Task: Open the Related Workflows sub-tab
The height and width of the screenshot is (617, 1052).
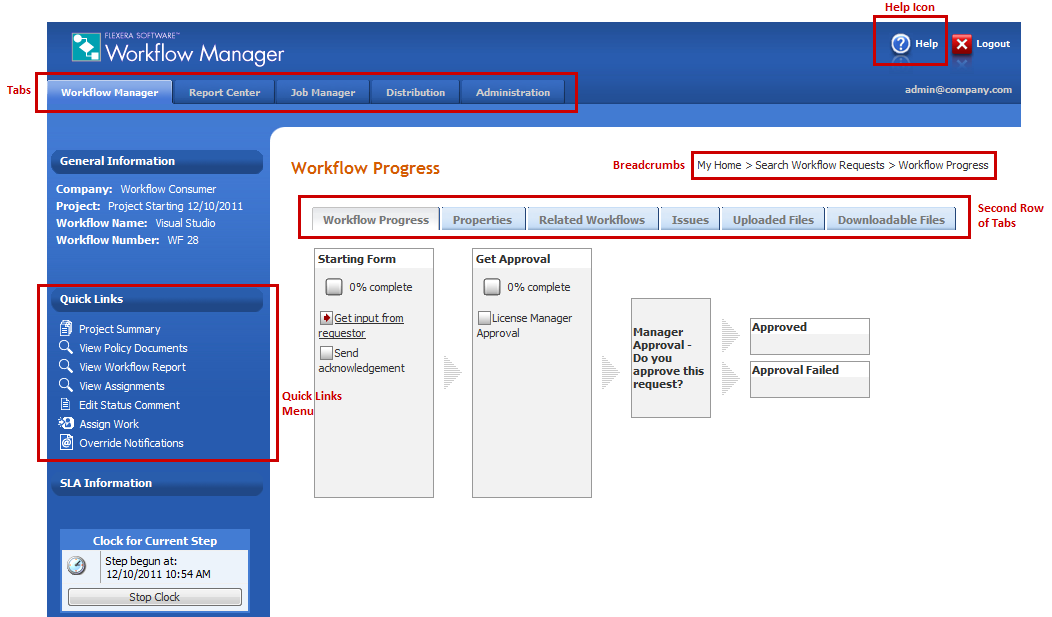Action: click(x=592, y=219)
